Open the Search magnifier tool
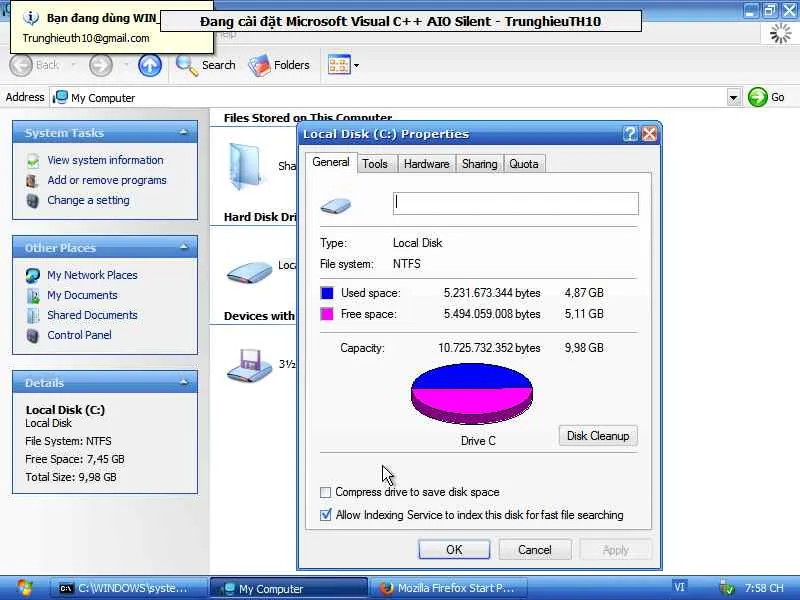800x600 pixels. pos(187,65)
